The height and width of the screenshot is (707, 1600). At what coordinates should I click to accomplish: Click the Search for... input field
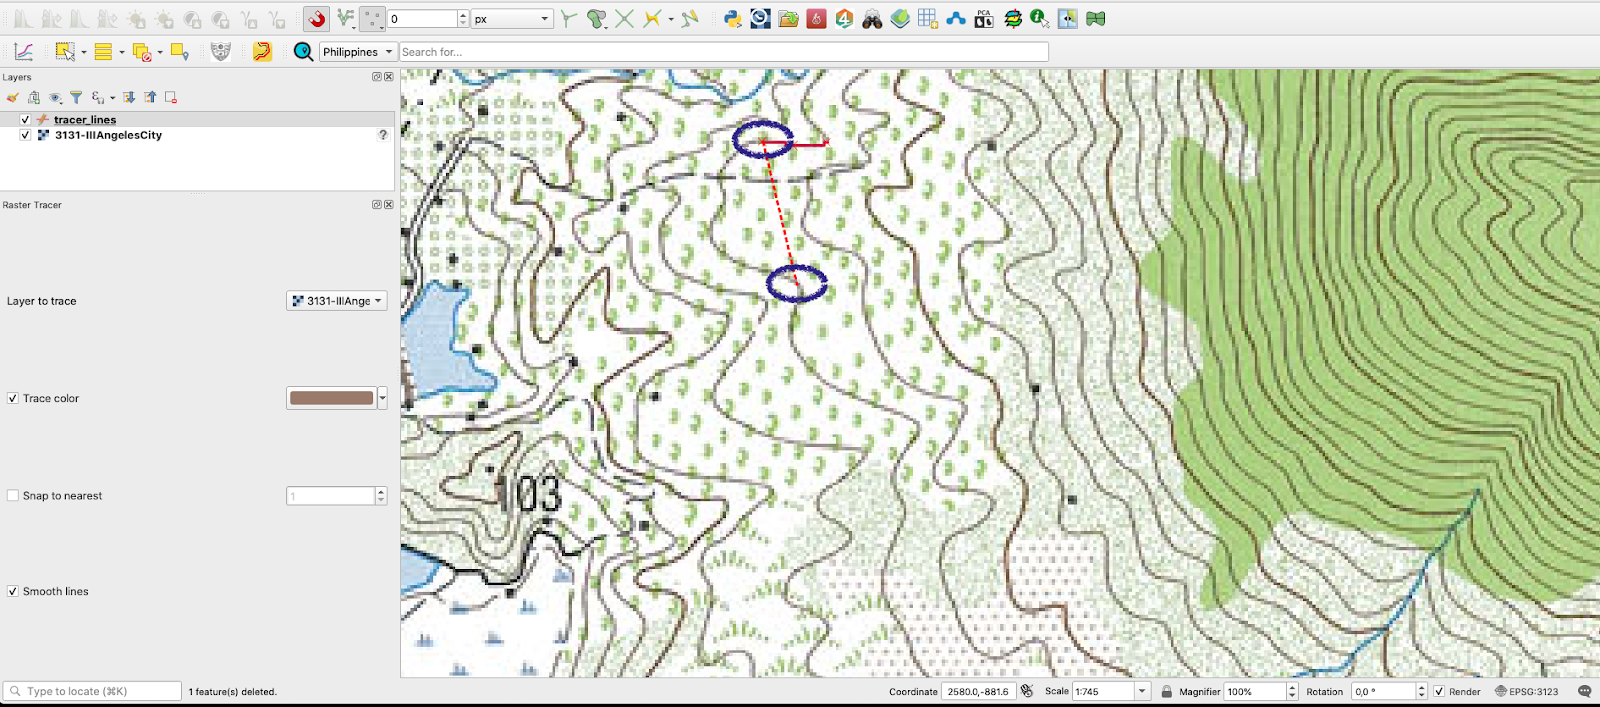(x=723, y=52)
